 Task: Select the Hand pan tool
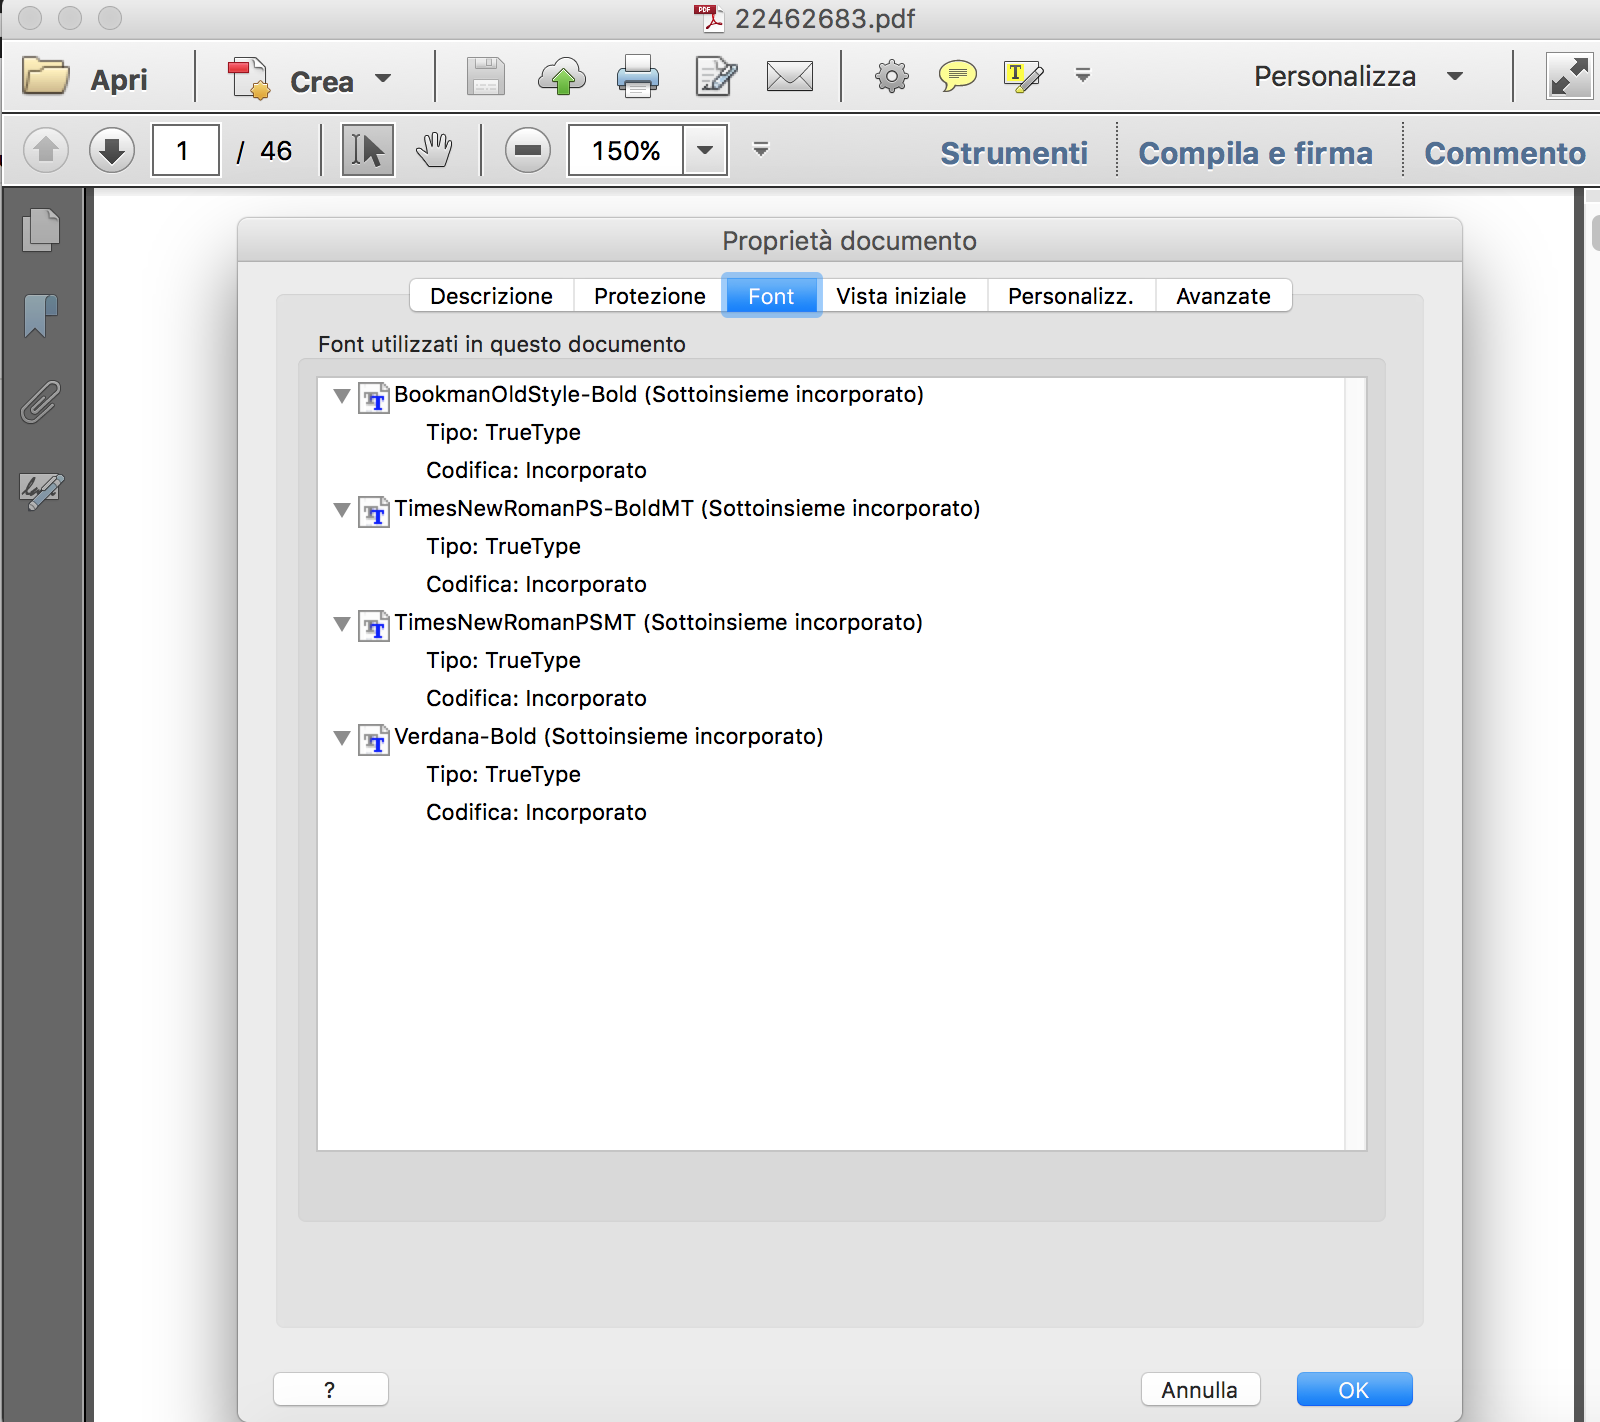pyautogui.click(x=435, y=151)
